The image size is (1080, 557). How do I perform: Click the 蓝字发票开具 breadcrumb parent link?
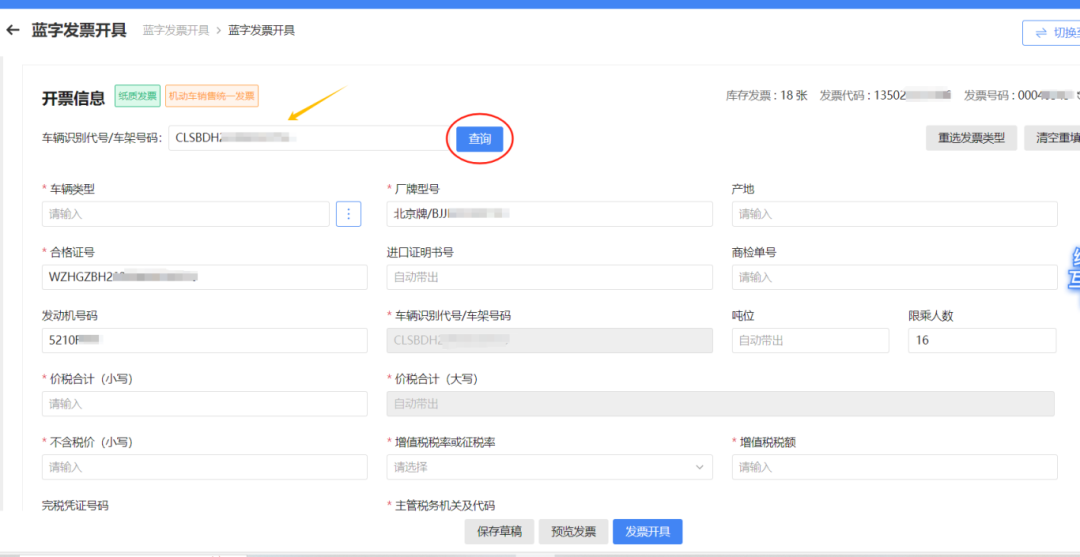[176, 30]
